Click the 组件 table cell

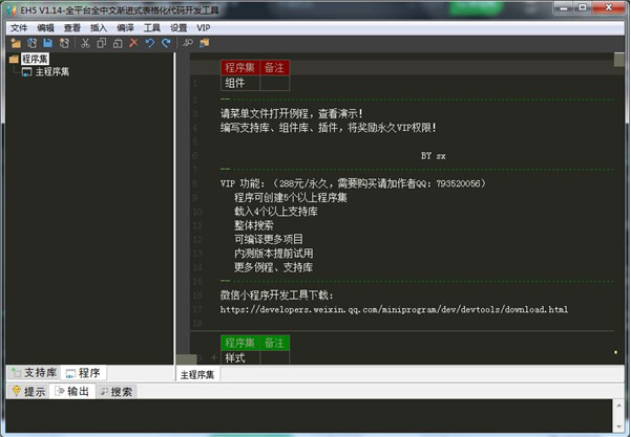[x=235, y=83]
